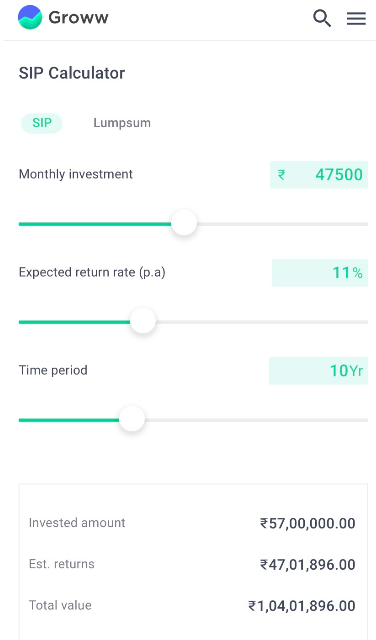Image resolution: width=376 pixels, height=640 pixels.
Task: Open the hamburger menu icon
Action: [356, 18]
